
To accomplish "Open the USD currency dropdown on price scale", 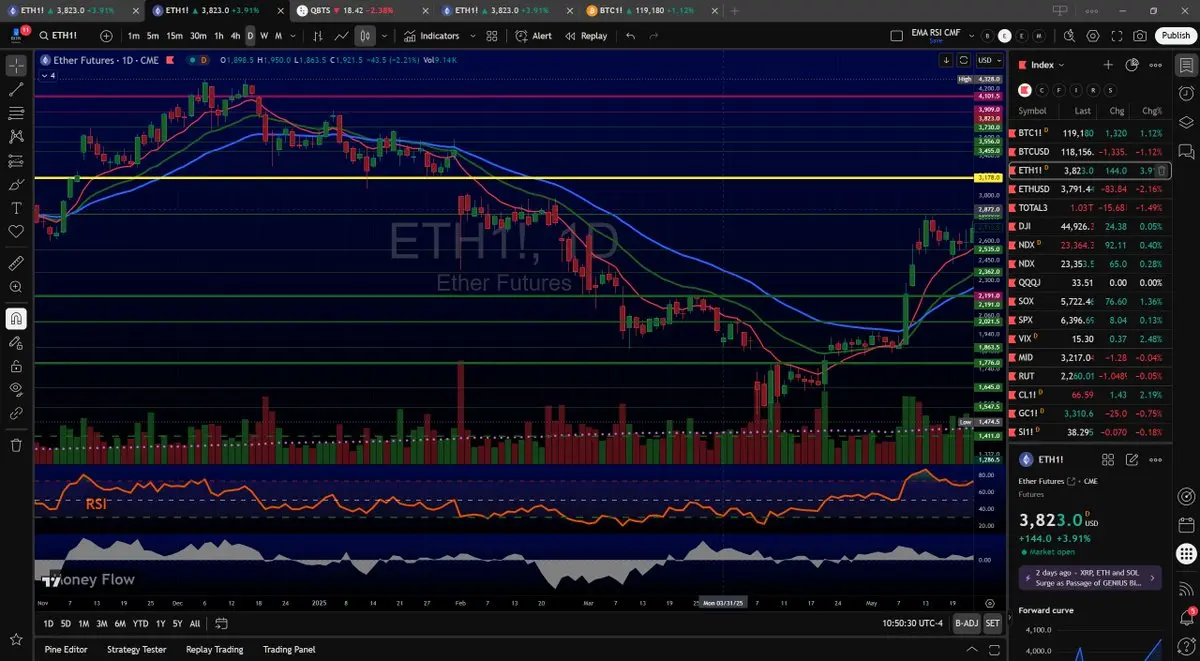I will (988, 60).
